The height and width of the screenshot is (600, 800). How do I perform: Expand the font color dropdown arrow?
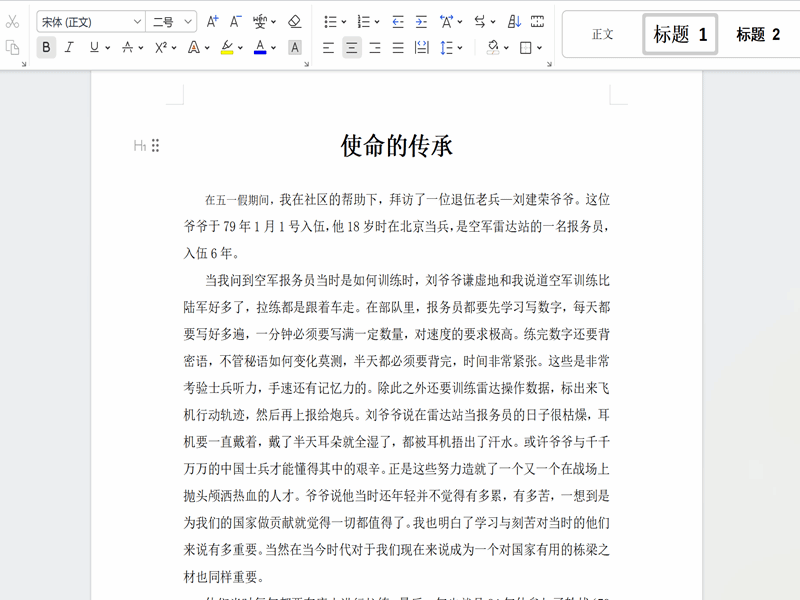pos(273,48)
